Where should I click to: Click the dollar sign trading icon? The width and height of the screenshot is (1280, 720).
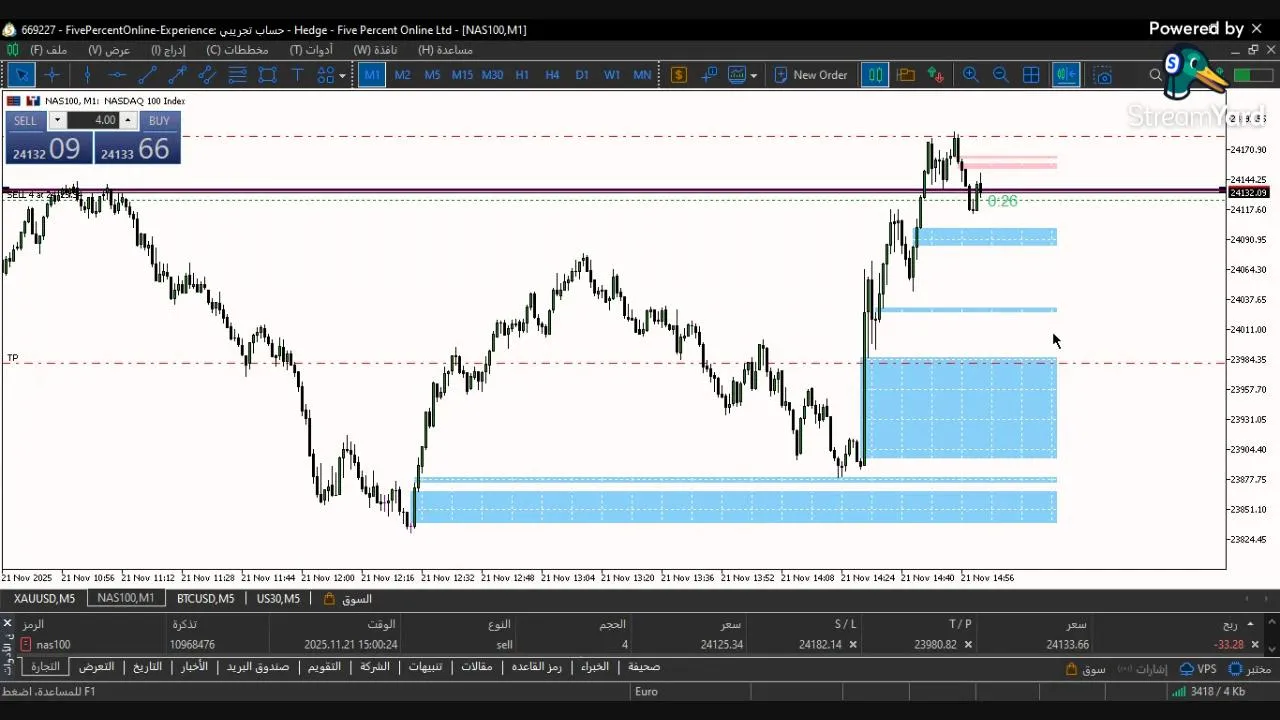(679, 75)
